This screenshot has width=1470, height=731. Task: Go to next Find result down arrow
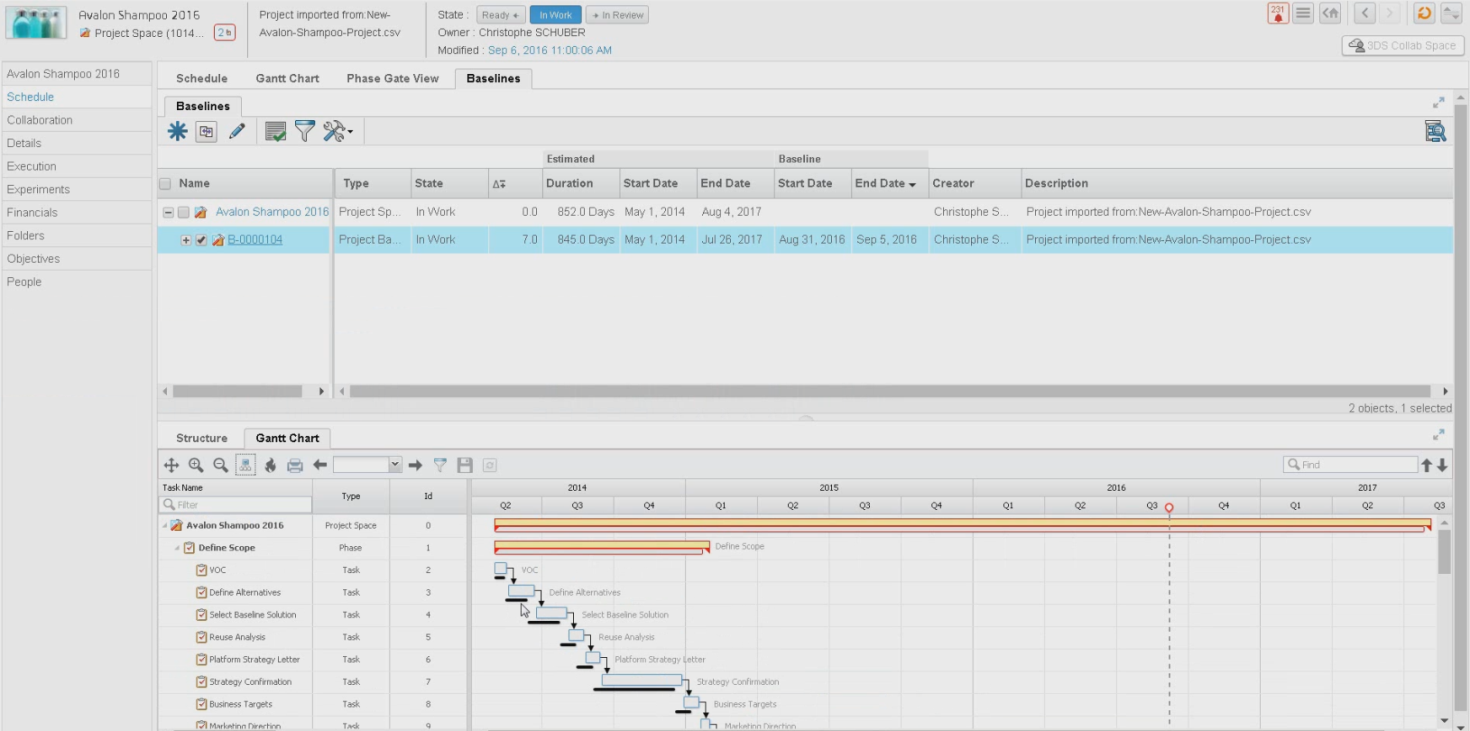[x=1442, y=465]
